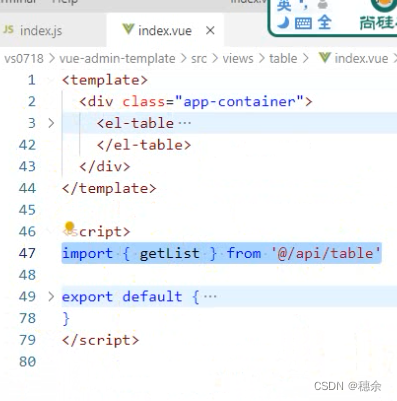Open vue-admin-template breadcrumb segment
397x401 pixels.
(x=117, y=59)
